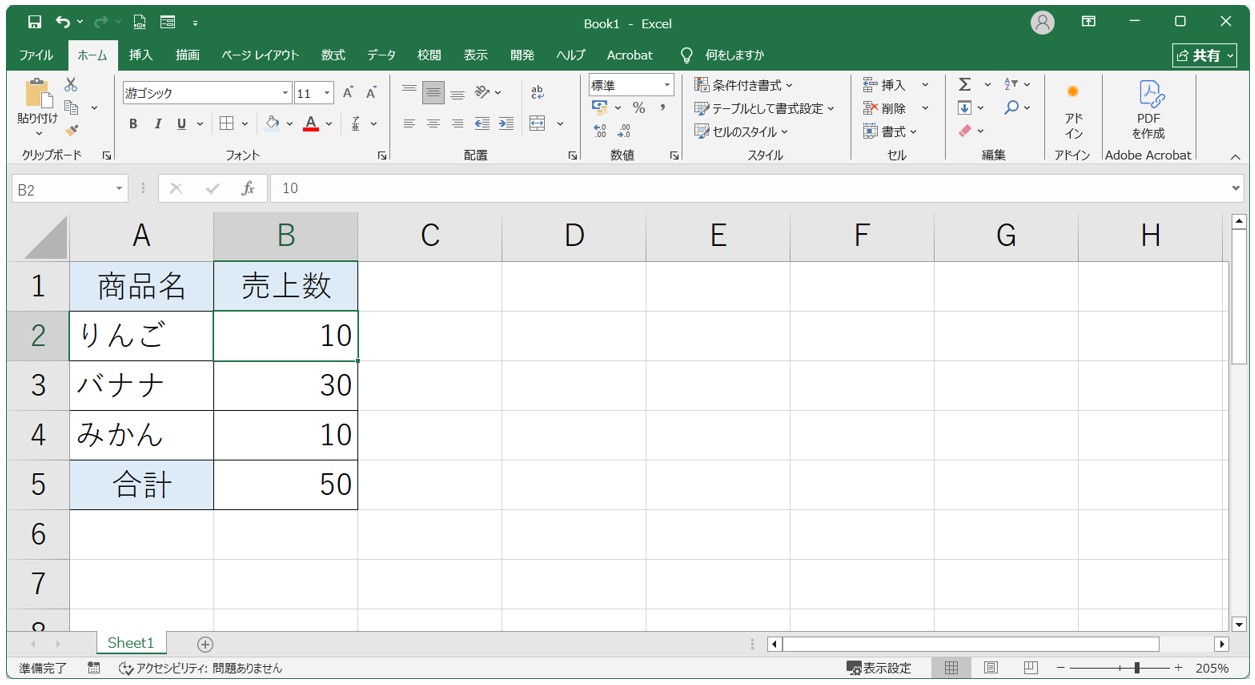The image size is (1255, 685).
Task: Toggle bold formatting
Action: [x=133, y=124]
